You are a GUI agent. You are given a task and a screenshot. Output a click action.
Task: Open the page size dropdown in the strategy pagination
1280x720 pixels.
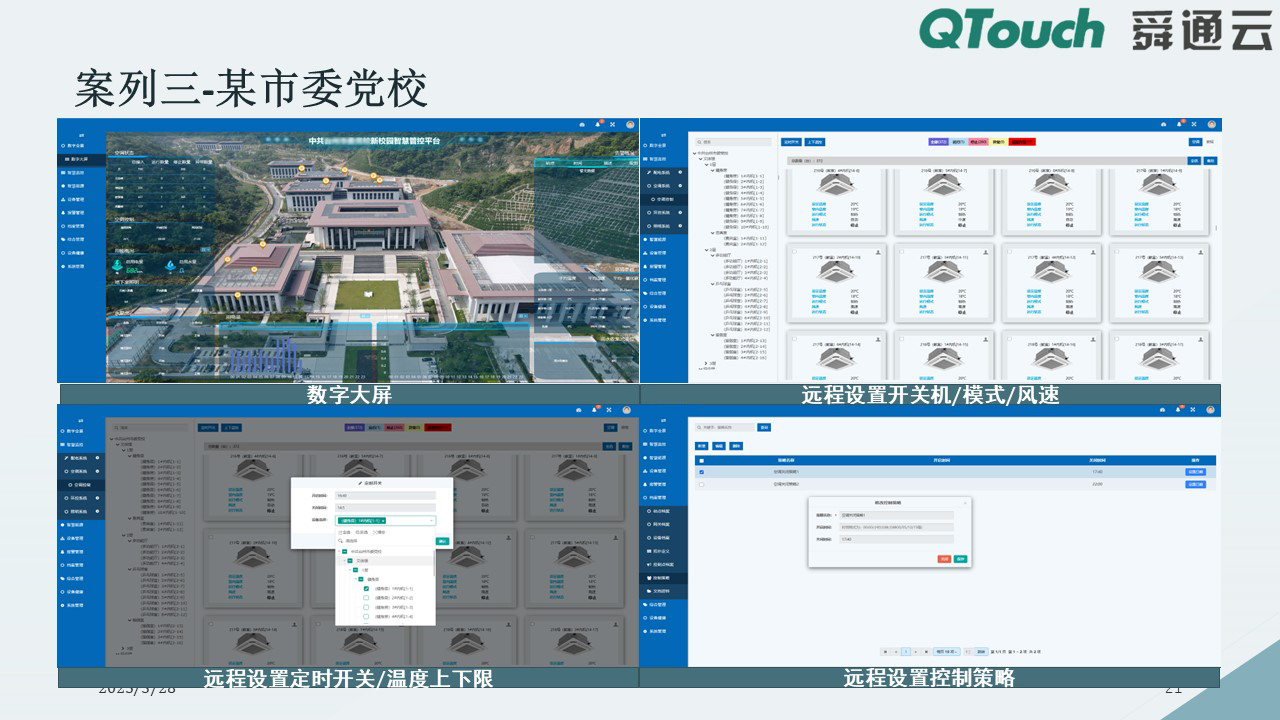pos(947,651)
